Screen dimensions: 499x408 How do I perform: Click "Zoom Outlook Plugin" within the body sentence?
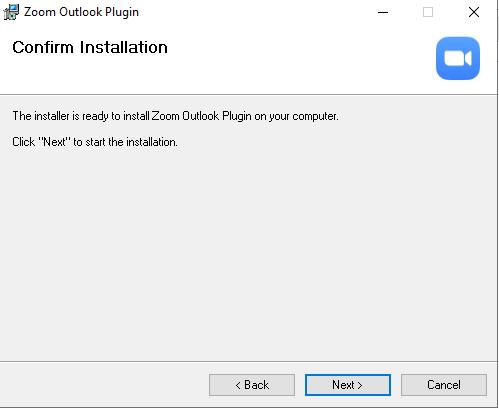(x=201, y=116)
